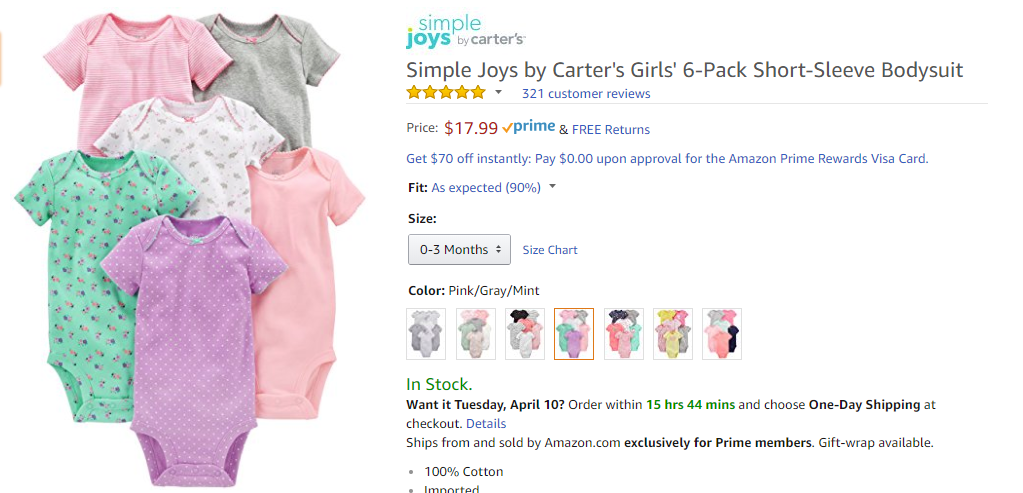Choose the swatch with yellow bodysuits
Viewport: 1023px width, 493px height.
[x=672, y=333]
